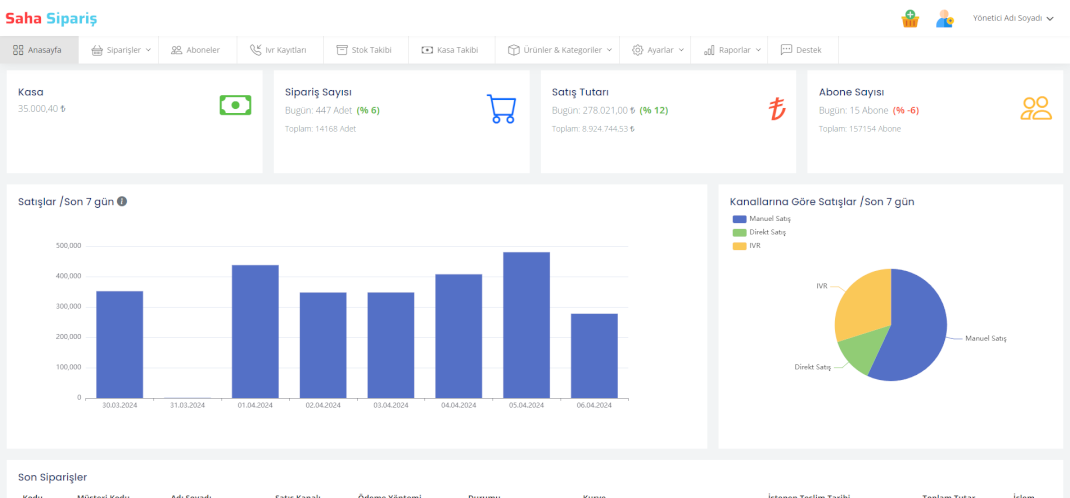Open the Ayarlar menu
The width and height of the screenshot is (1070, 498).
pyautogui.click(x=655, y=50)
